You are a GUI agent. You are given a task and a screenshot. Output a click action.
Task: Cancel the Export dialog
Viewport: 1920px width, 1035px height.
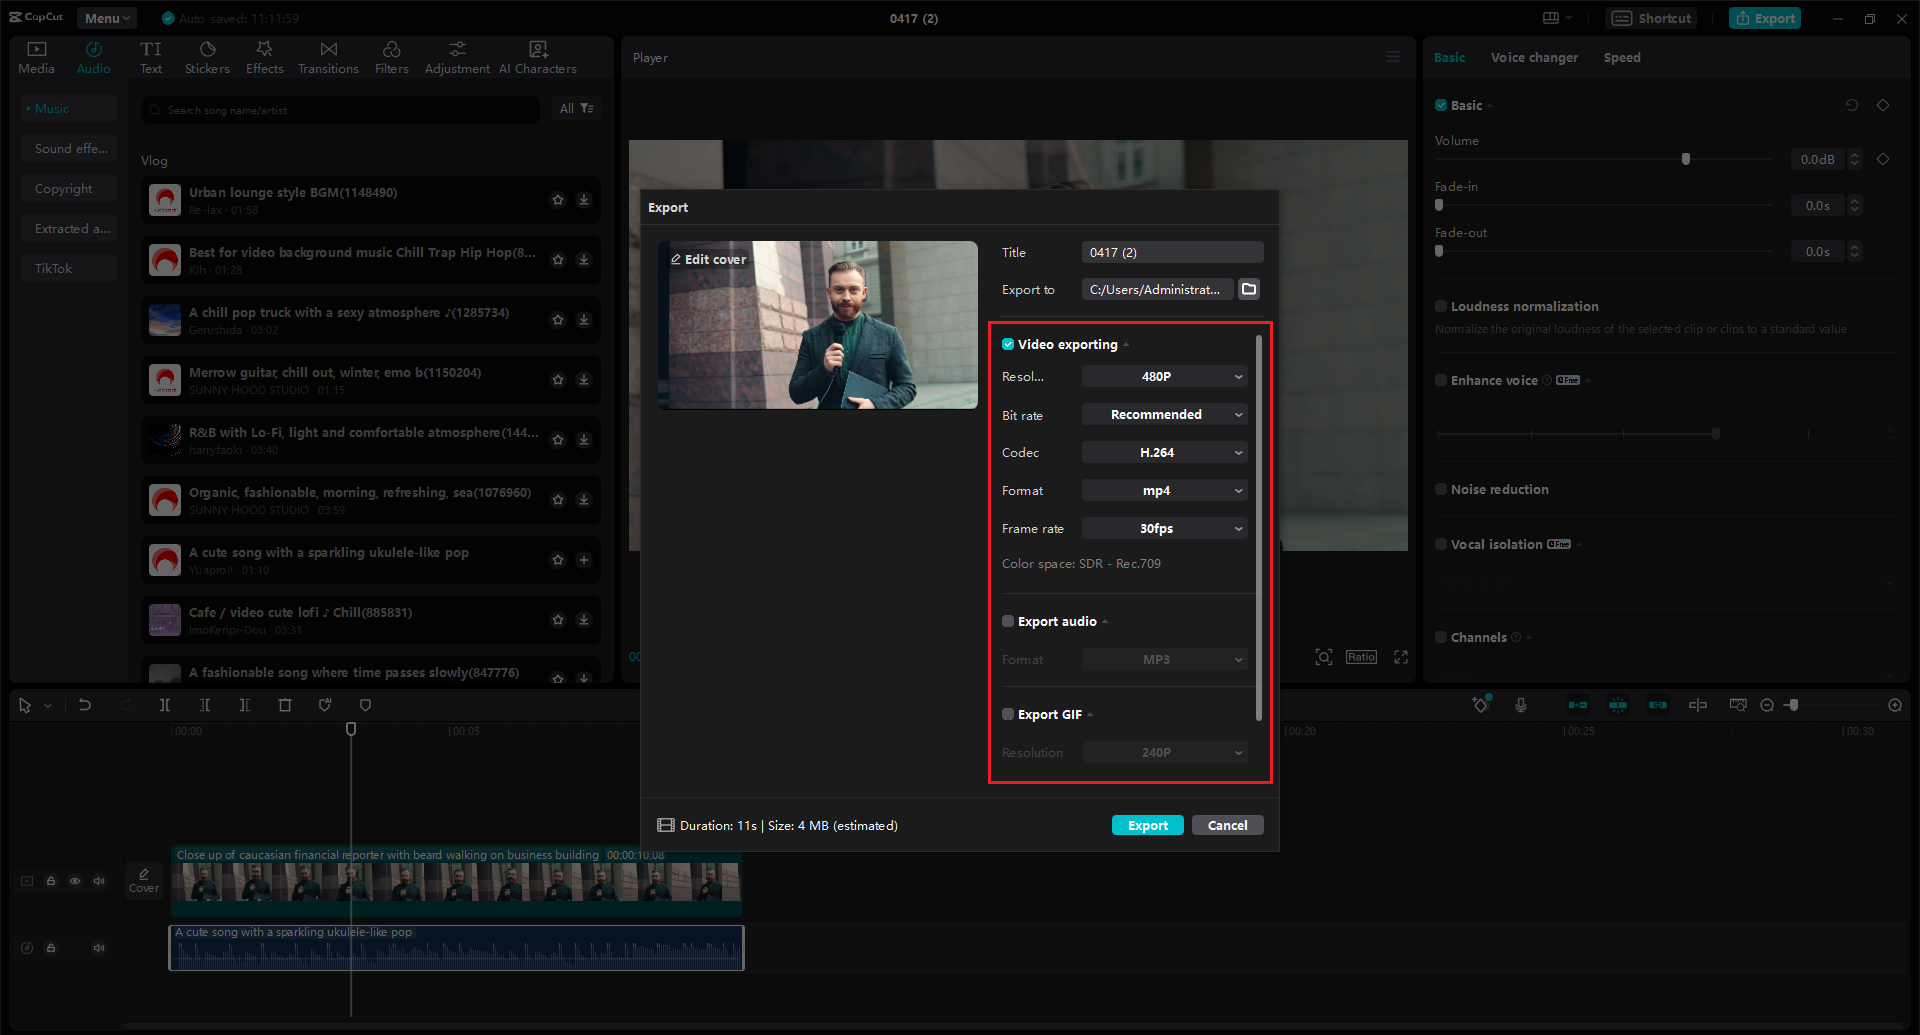click(x=1228, y=825)
